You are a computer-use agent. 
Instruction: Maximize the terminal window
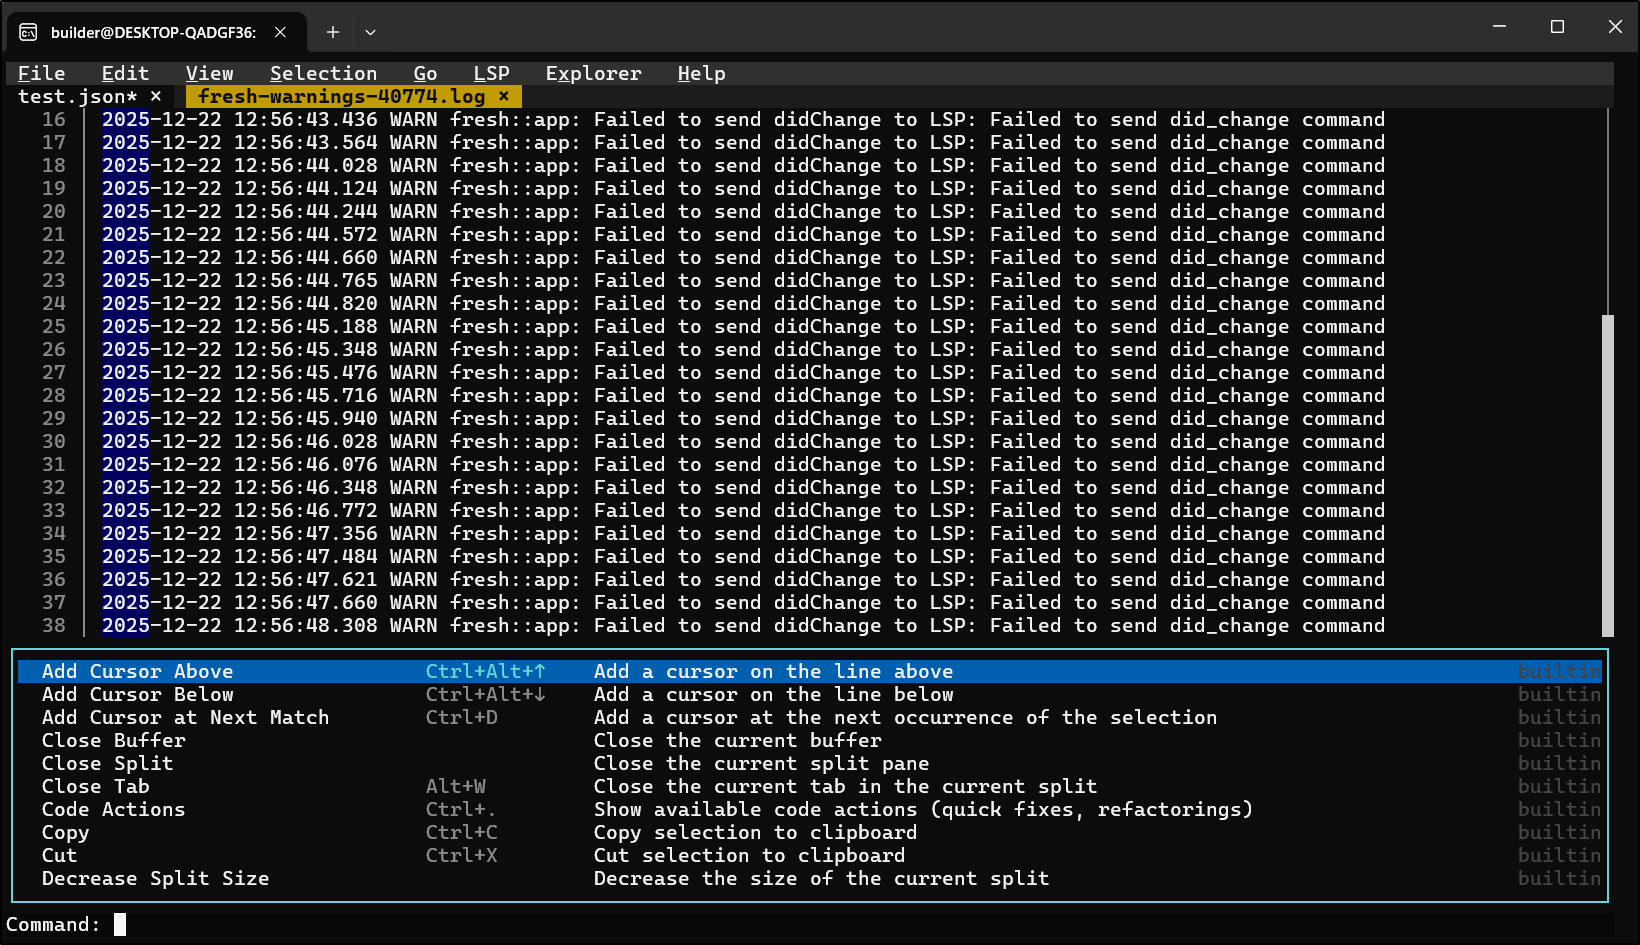(x=1557, y=27)
